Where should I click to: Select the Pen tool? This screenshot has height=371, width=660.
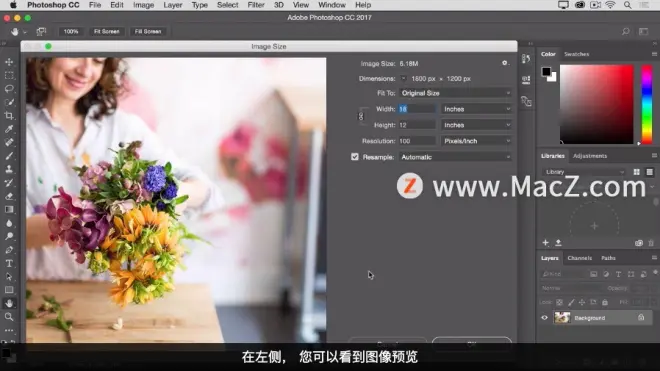click(9, 250)
